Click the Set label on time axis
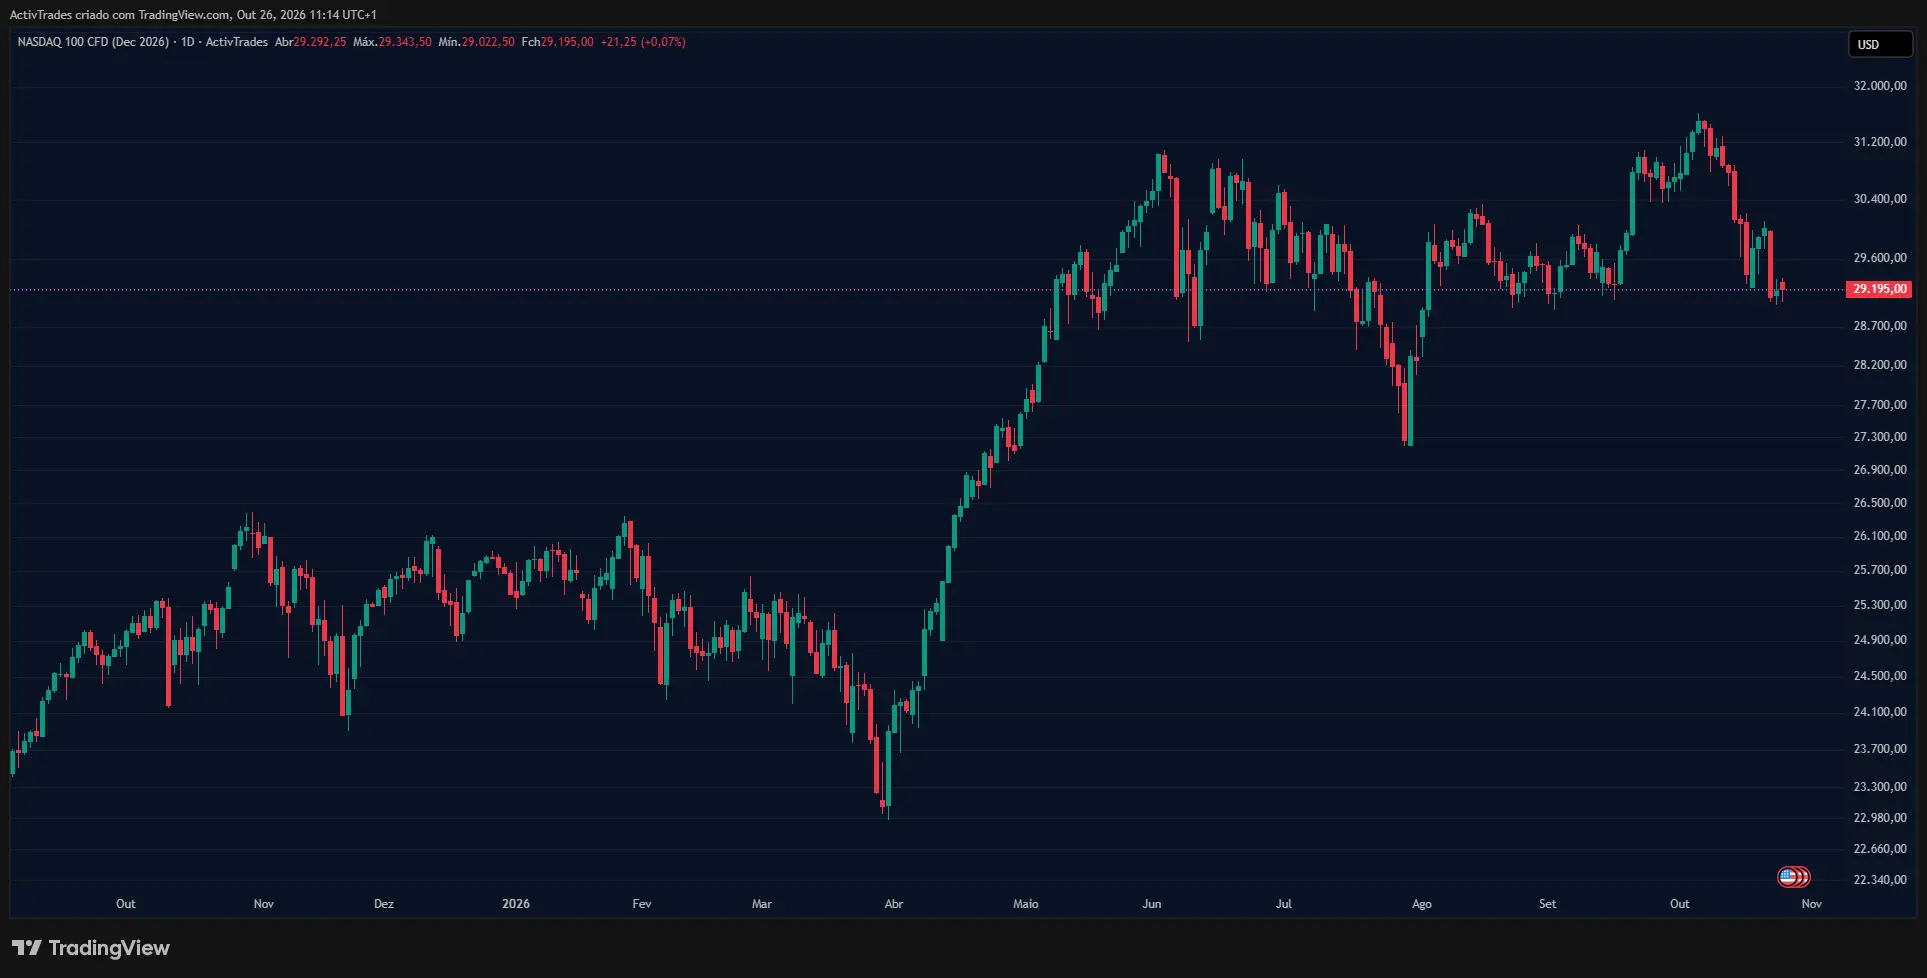Screen dimensions: 1927x978 1548,904
